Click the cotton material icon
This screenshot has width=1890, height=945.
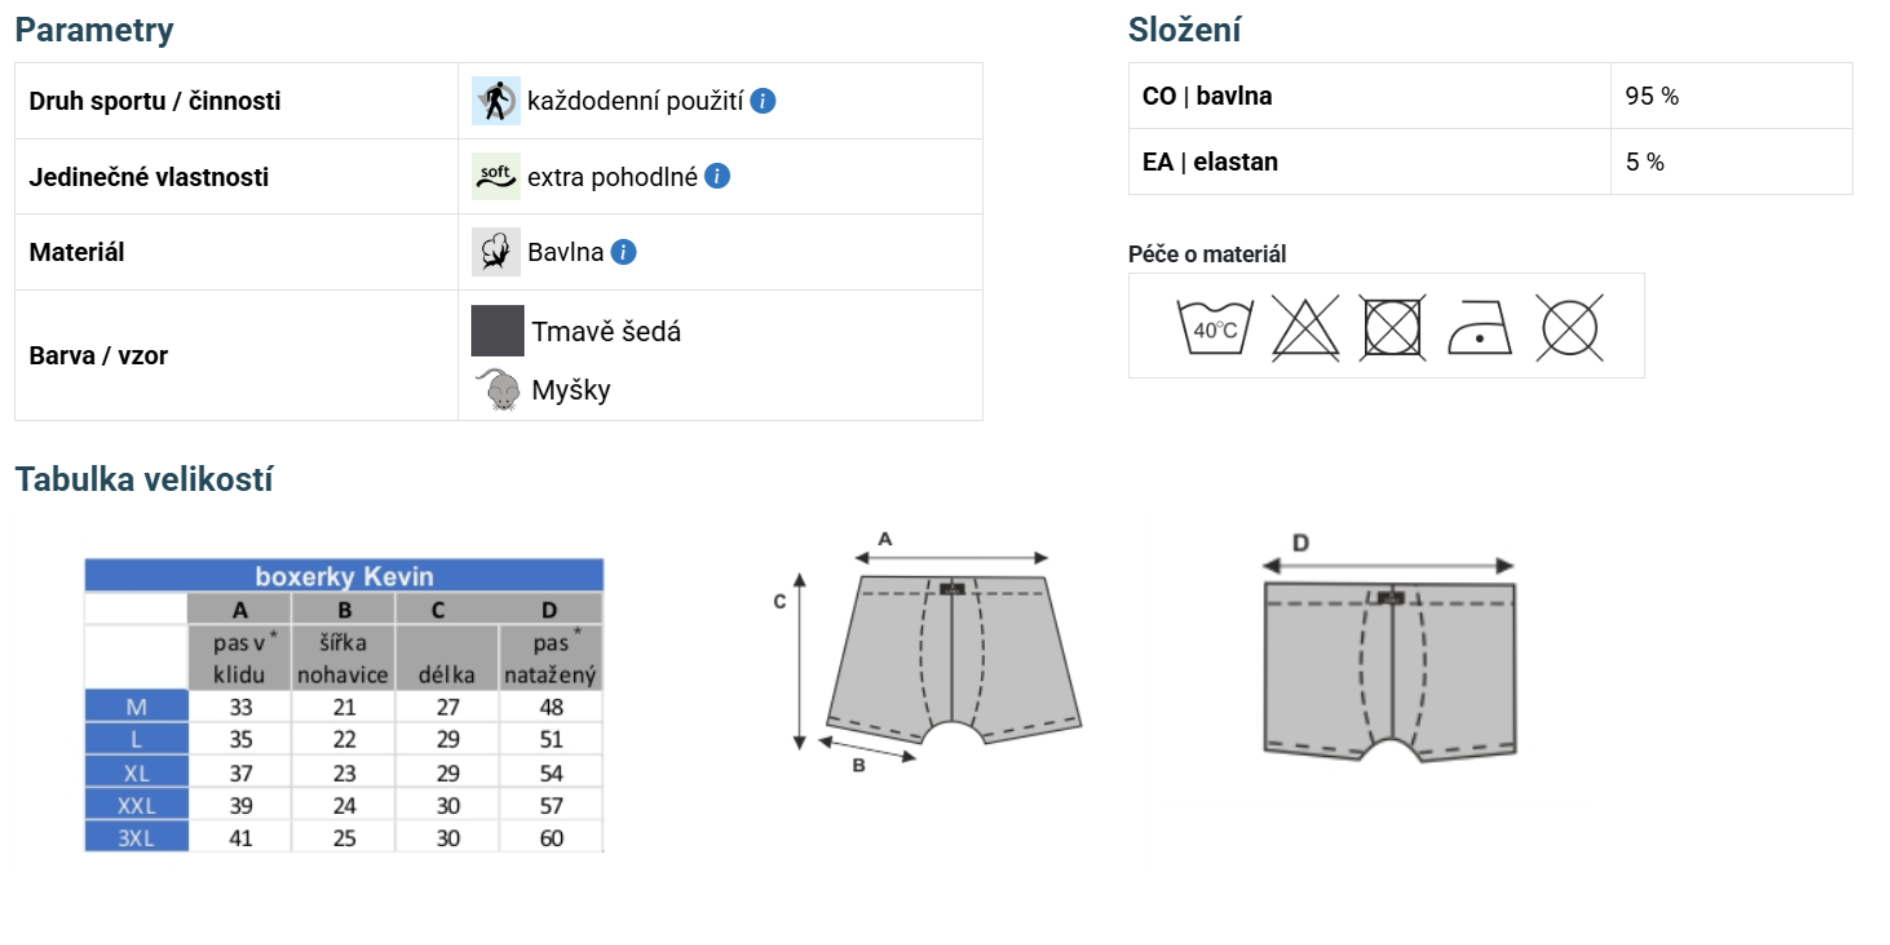tap(496, 252)
